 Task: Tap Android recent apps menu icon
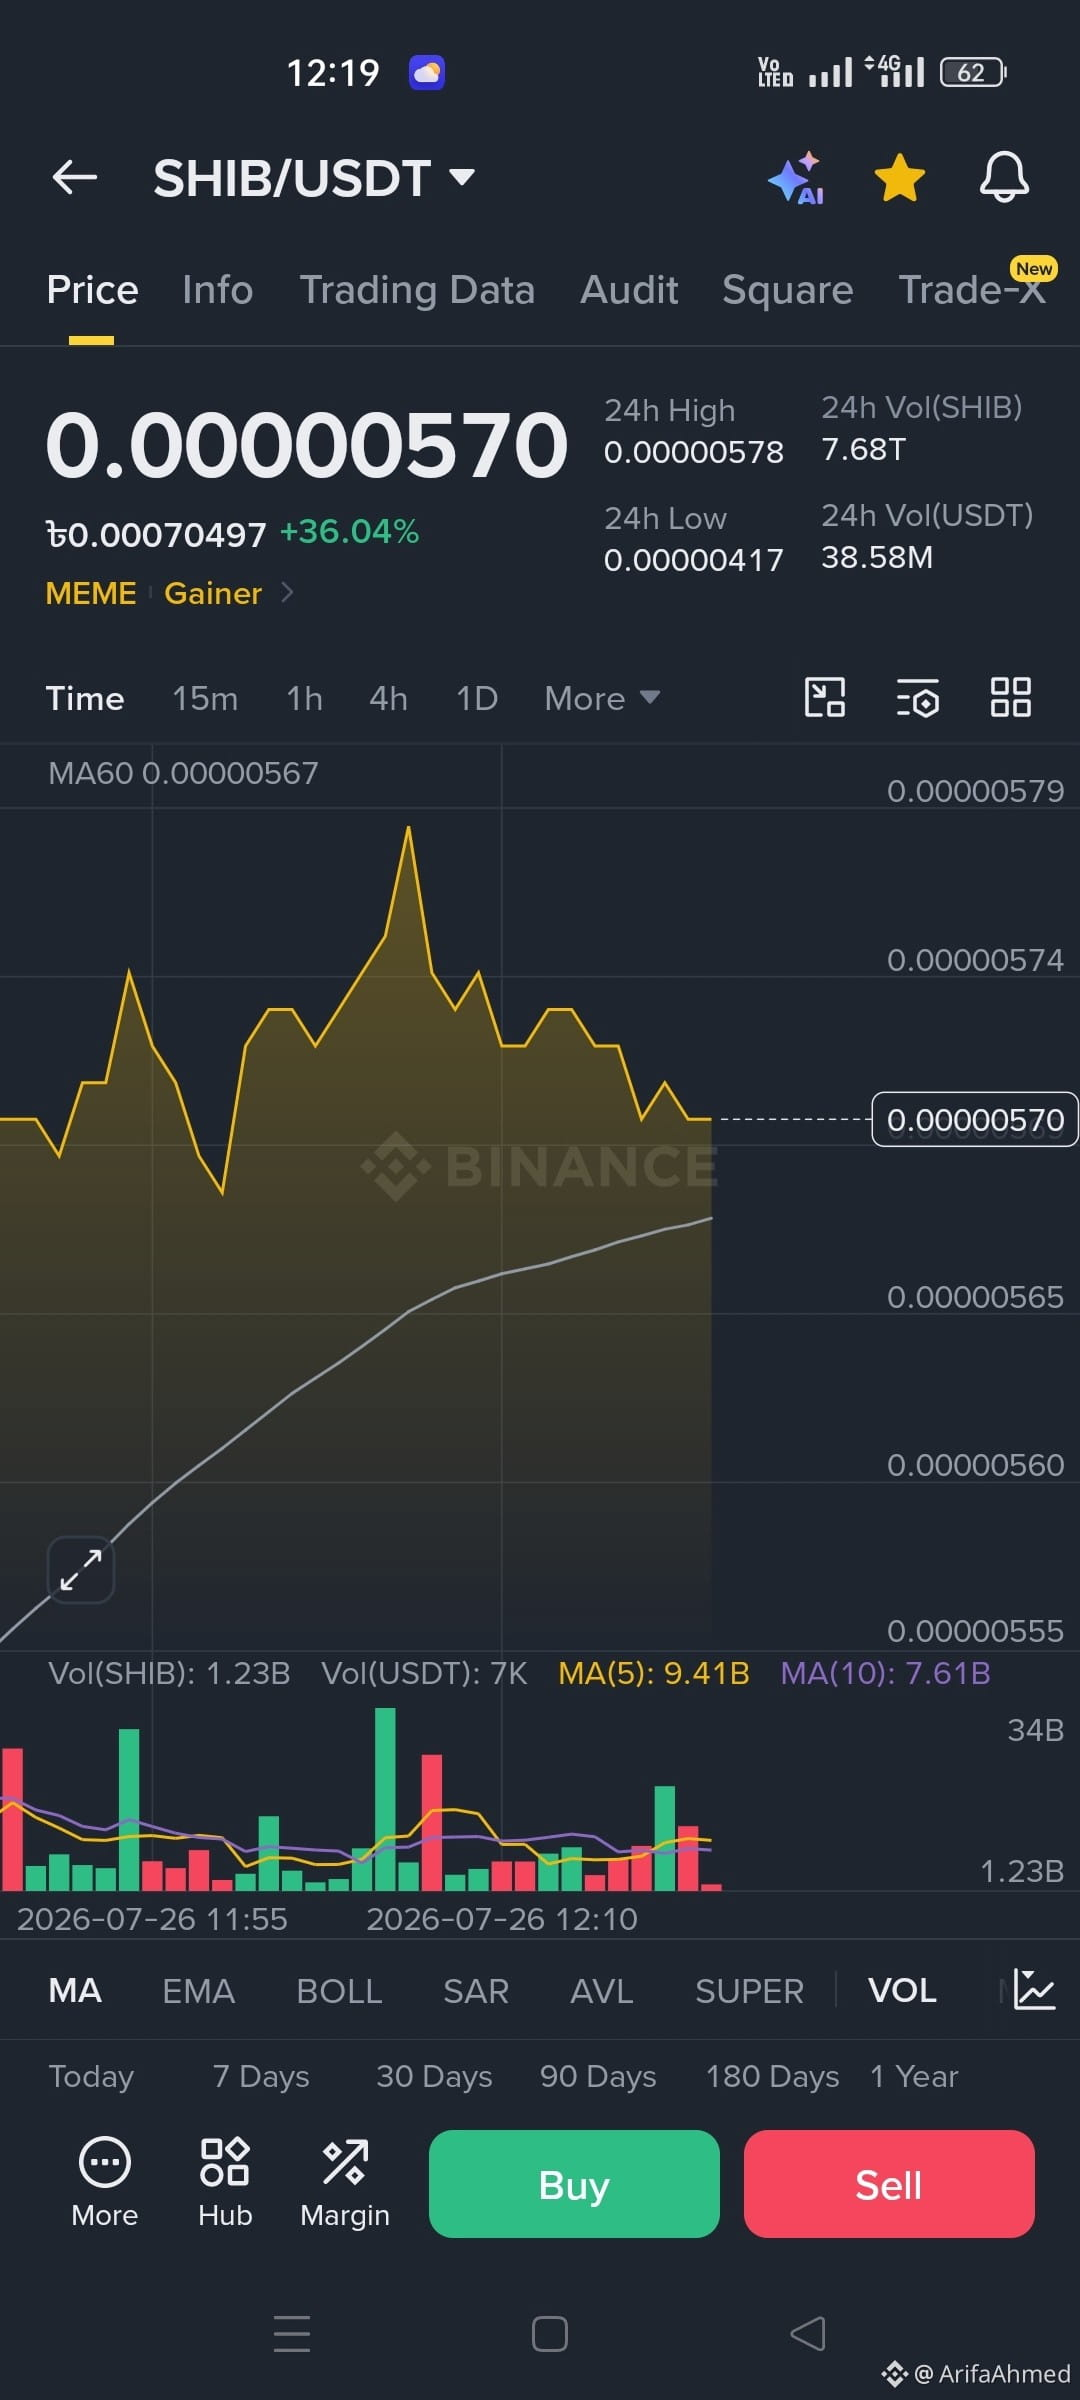(292, 2334)
